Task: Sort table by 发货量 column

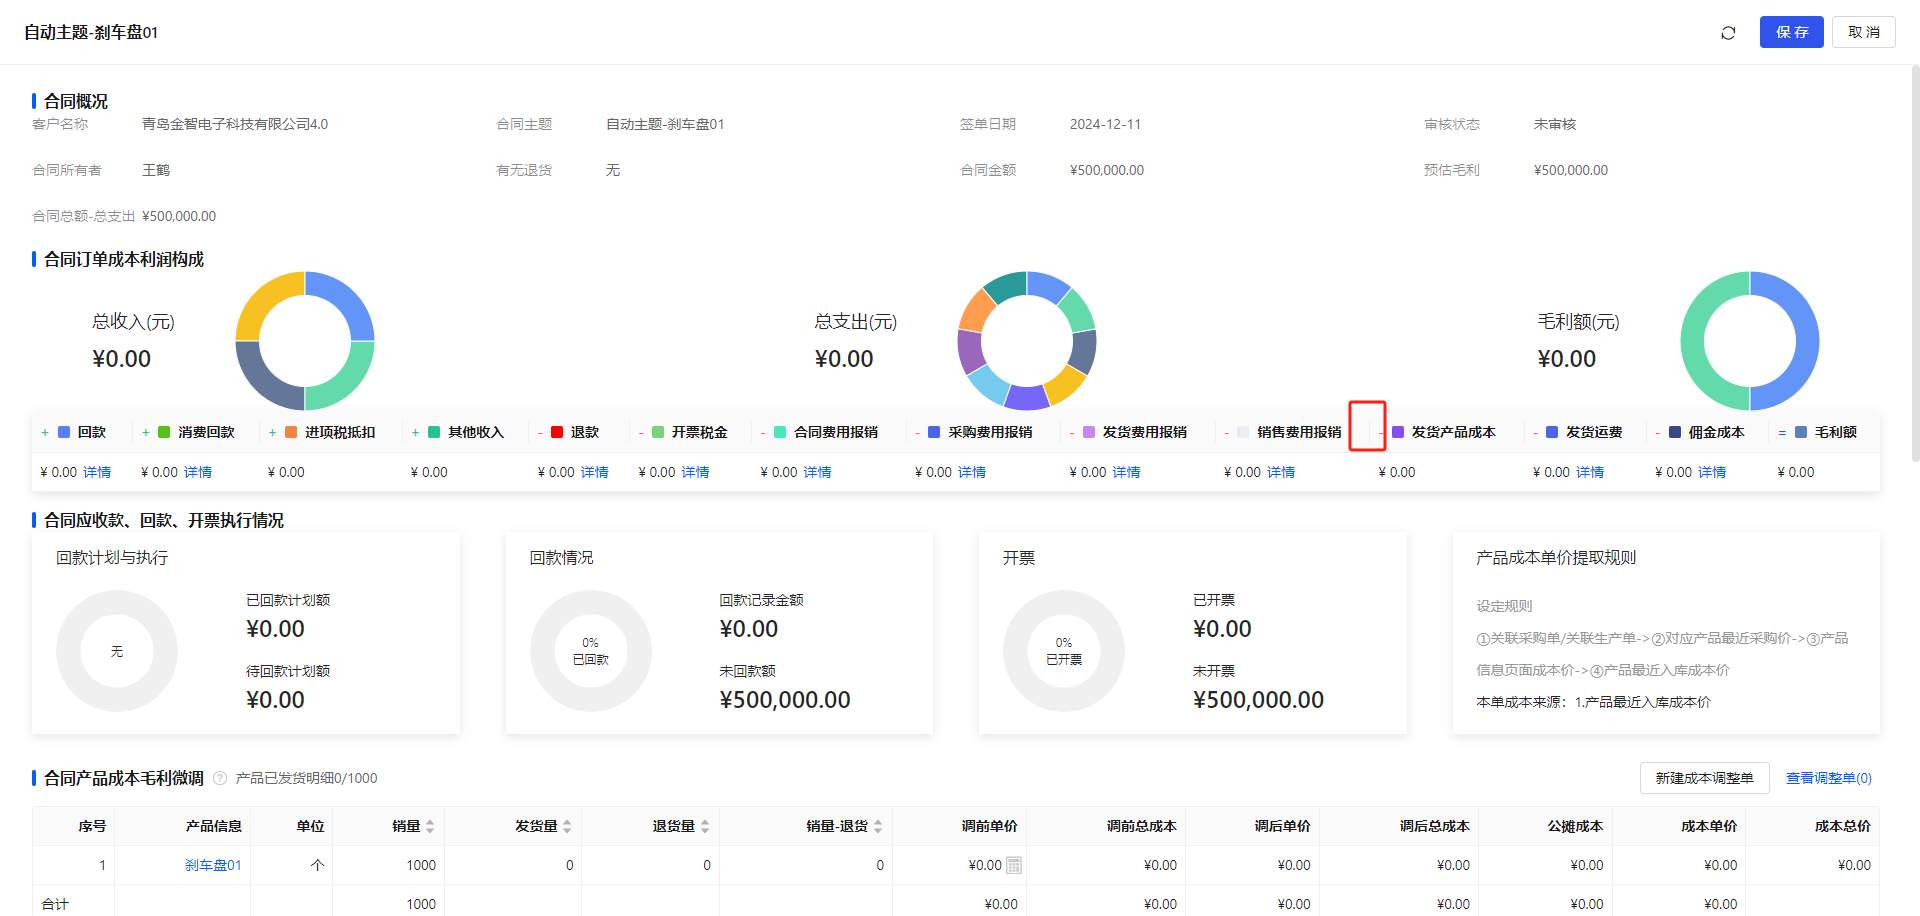Action: tap(567, 826)
